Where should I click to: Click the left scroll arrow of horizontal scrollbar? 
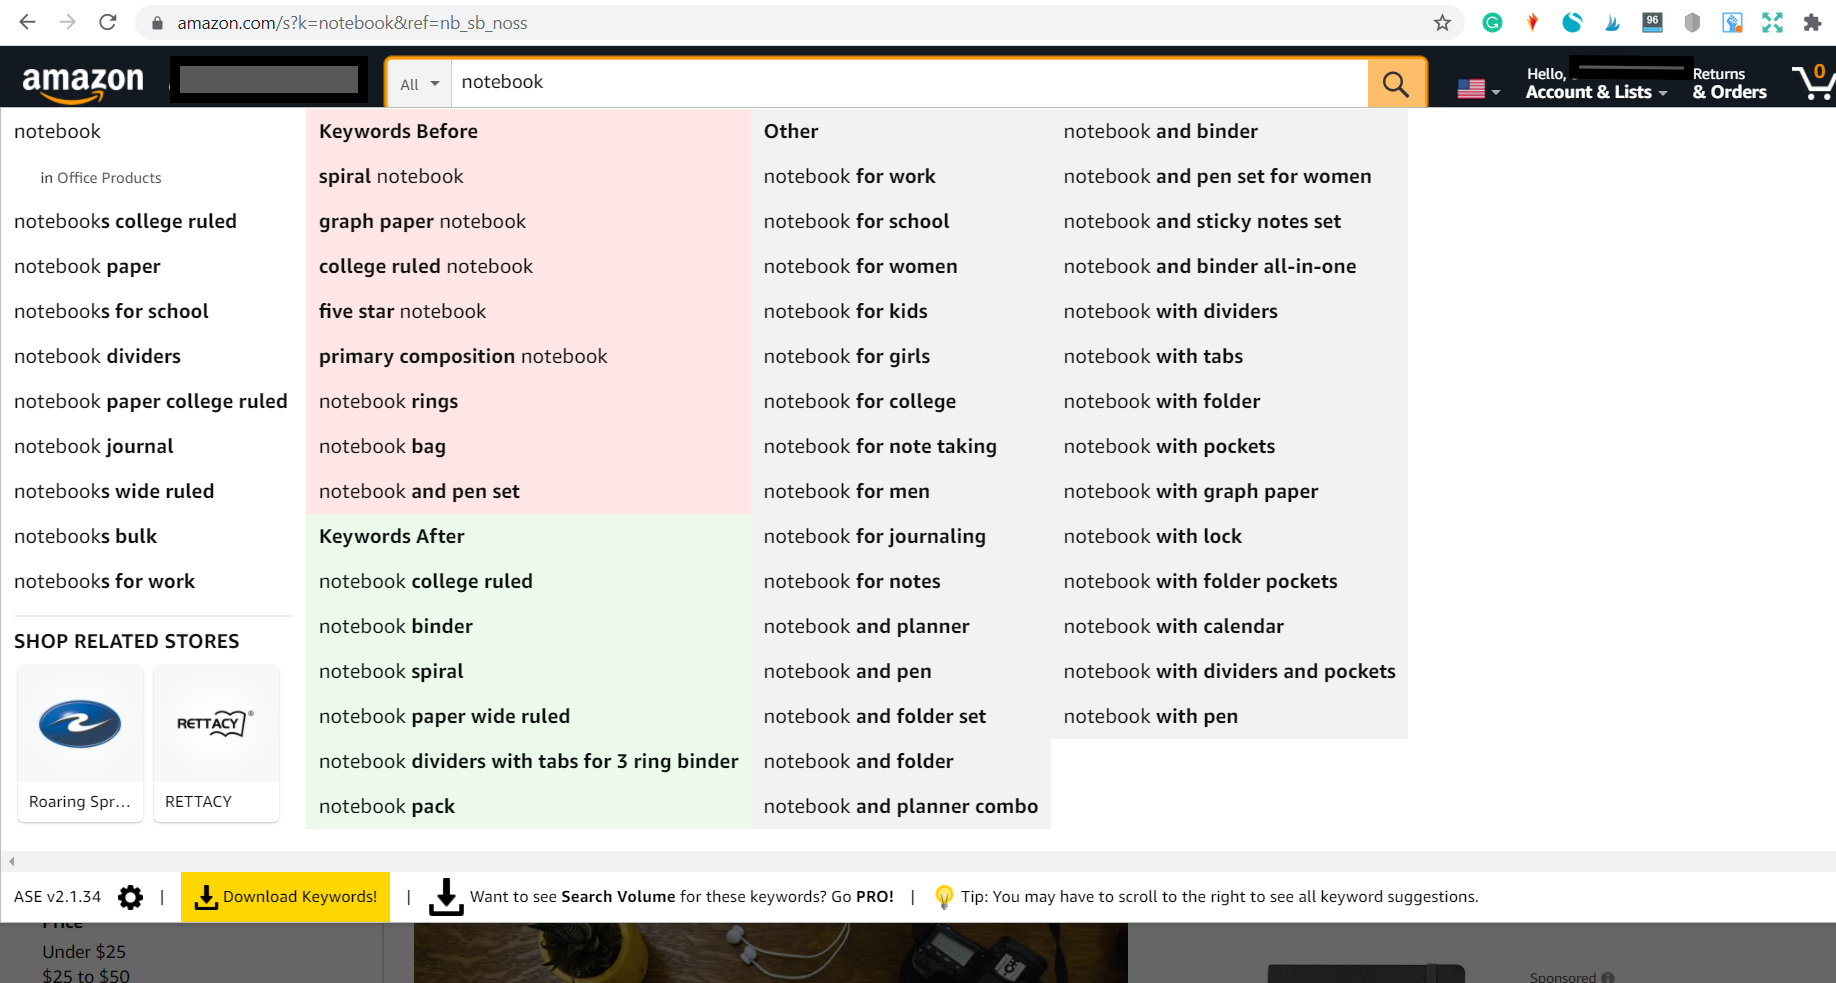(11, 861)
